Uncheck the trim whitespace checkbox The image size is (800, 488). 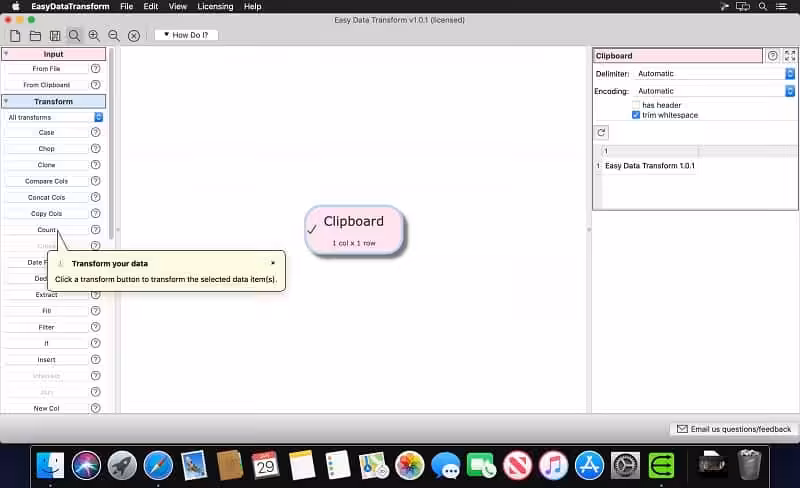tap(636, 115)
